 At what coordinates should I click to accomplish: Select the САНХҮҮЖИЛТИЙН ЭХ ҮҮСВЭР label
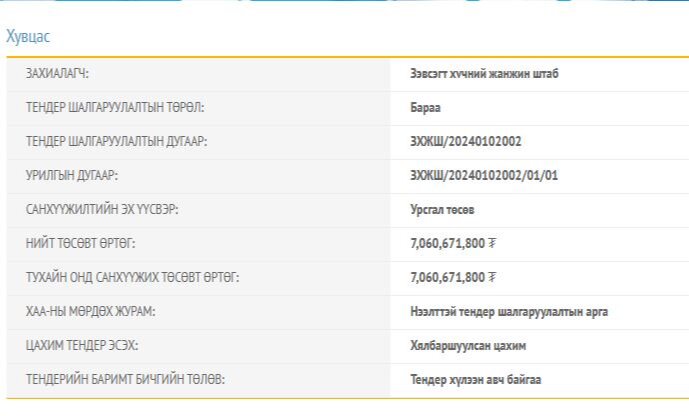(102, 210)
